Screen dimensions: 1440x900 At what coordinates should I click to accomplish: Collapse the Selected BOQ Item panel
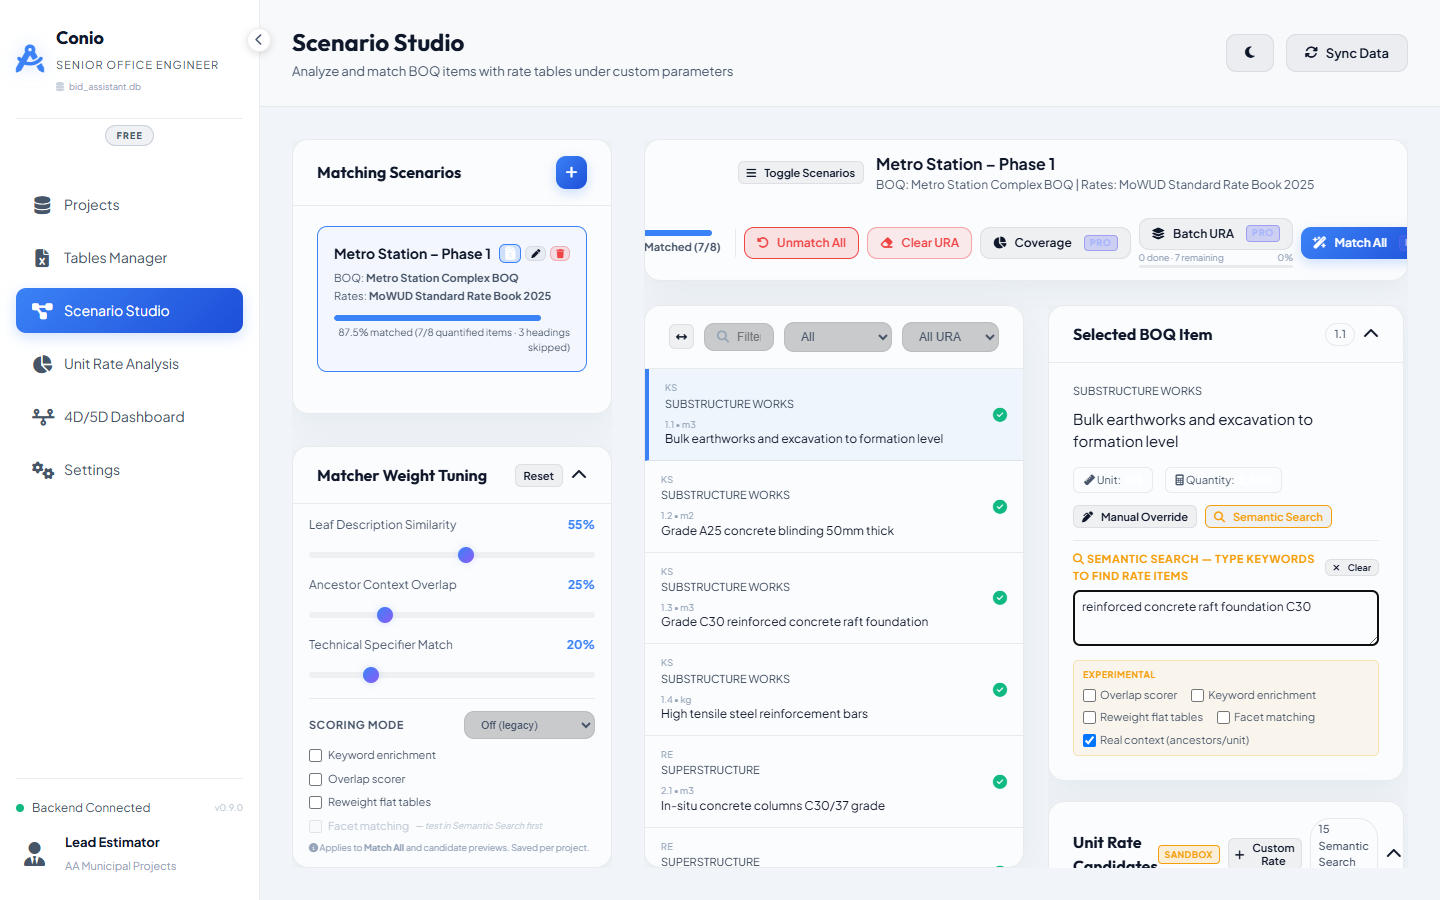[x=1371, y=334]
